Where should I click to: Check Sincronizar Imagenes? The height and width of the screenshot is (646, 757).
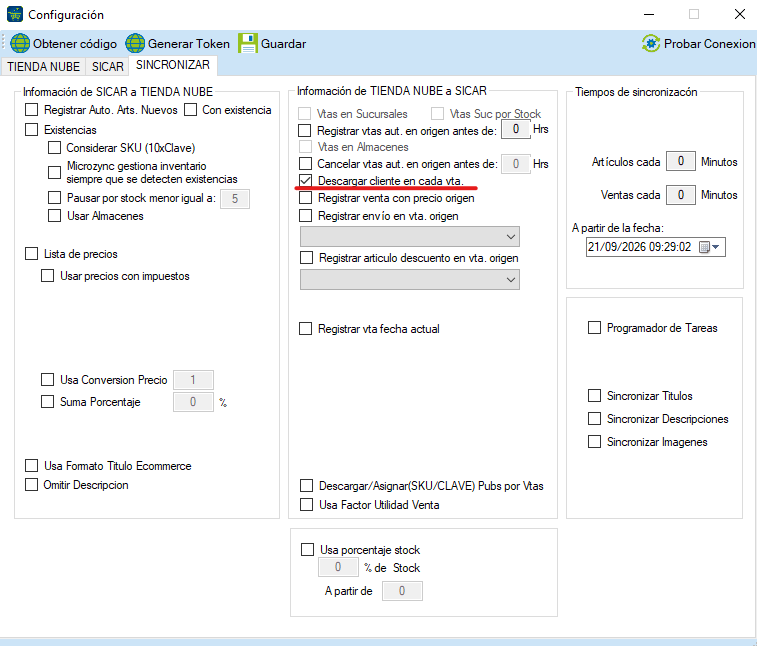(594, 441)
